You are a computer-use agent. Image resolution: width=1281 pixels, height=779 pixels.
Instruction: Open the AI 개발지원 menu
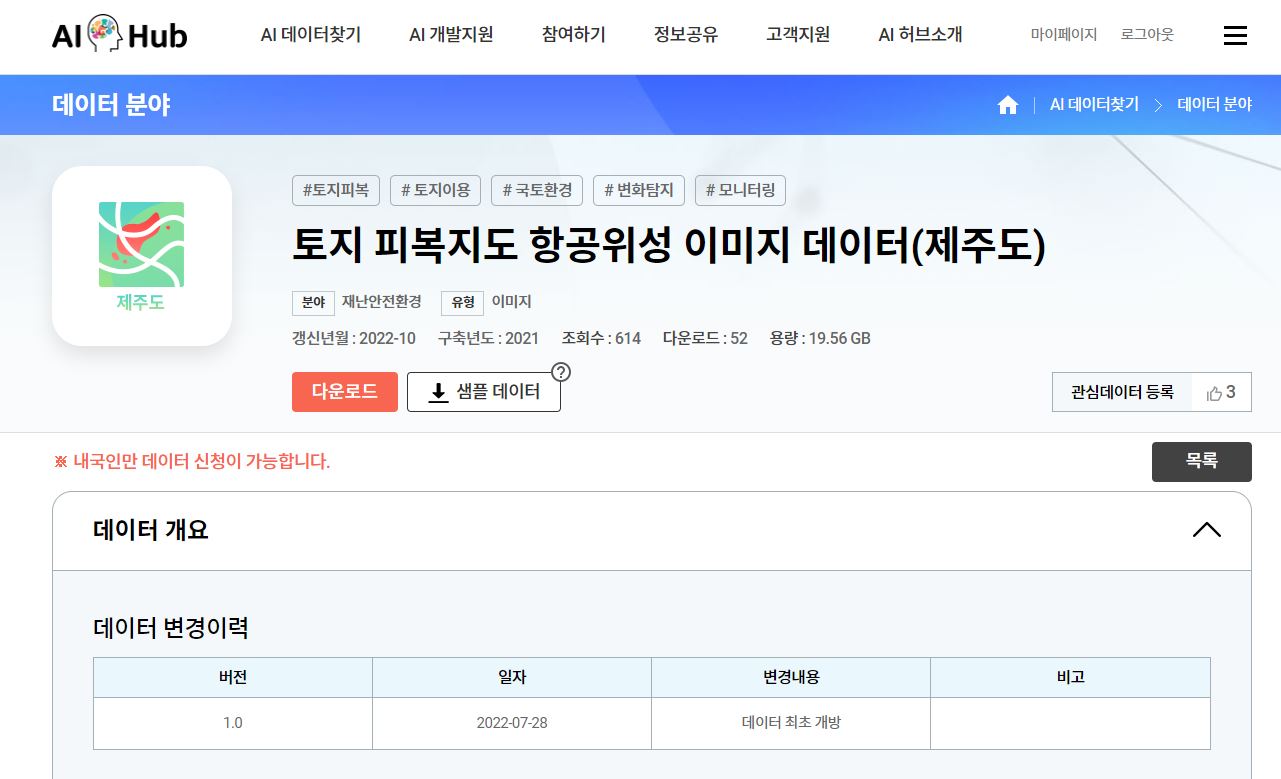451,35
